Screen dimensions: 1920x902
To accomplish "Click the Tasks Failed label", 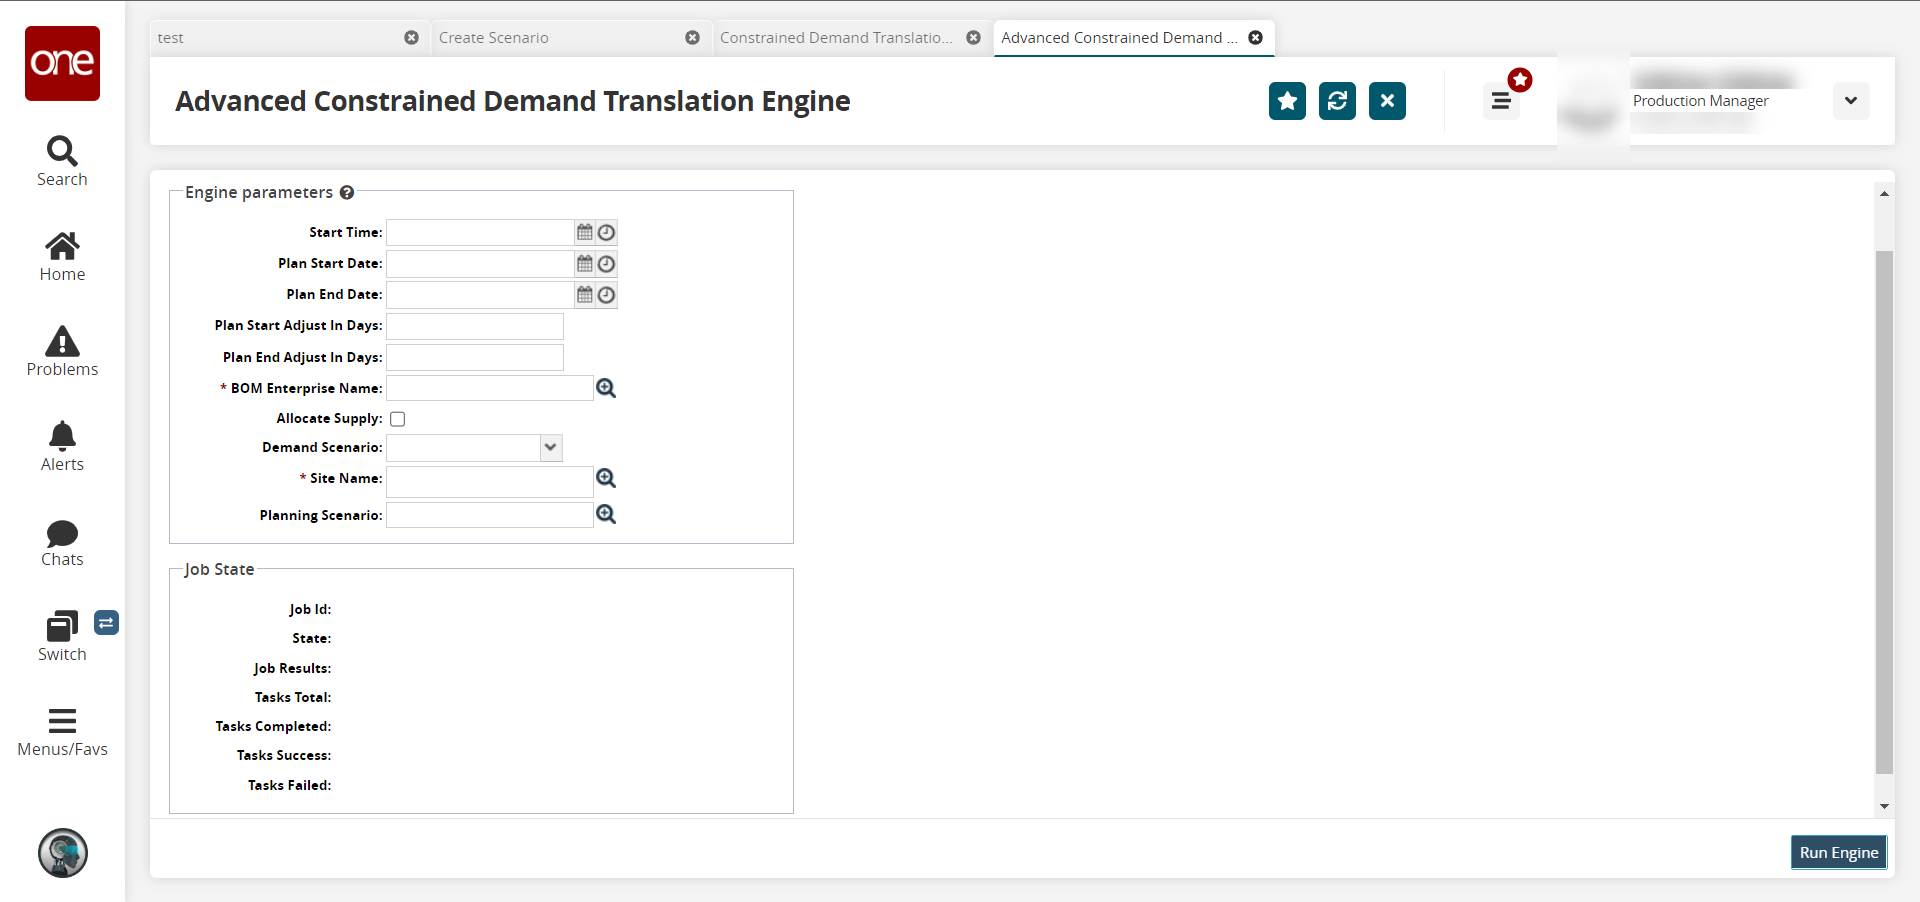I will click(290, 786).
